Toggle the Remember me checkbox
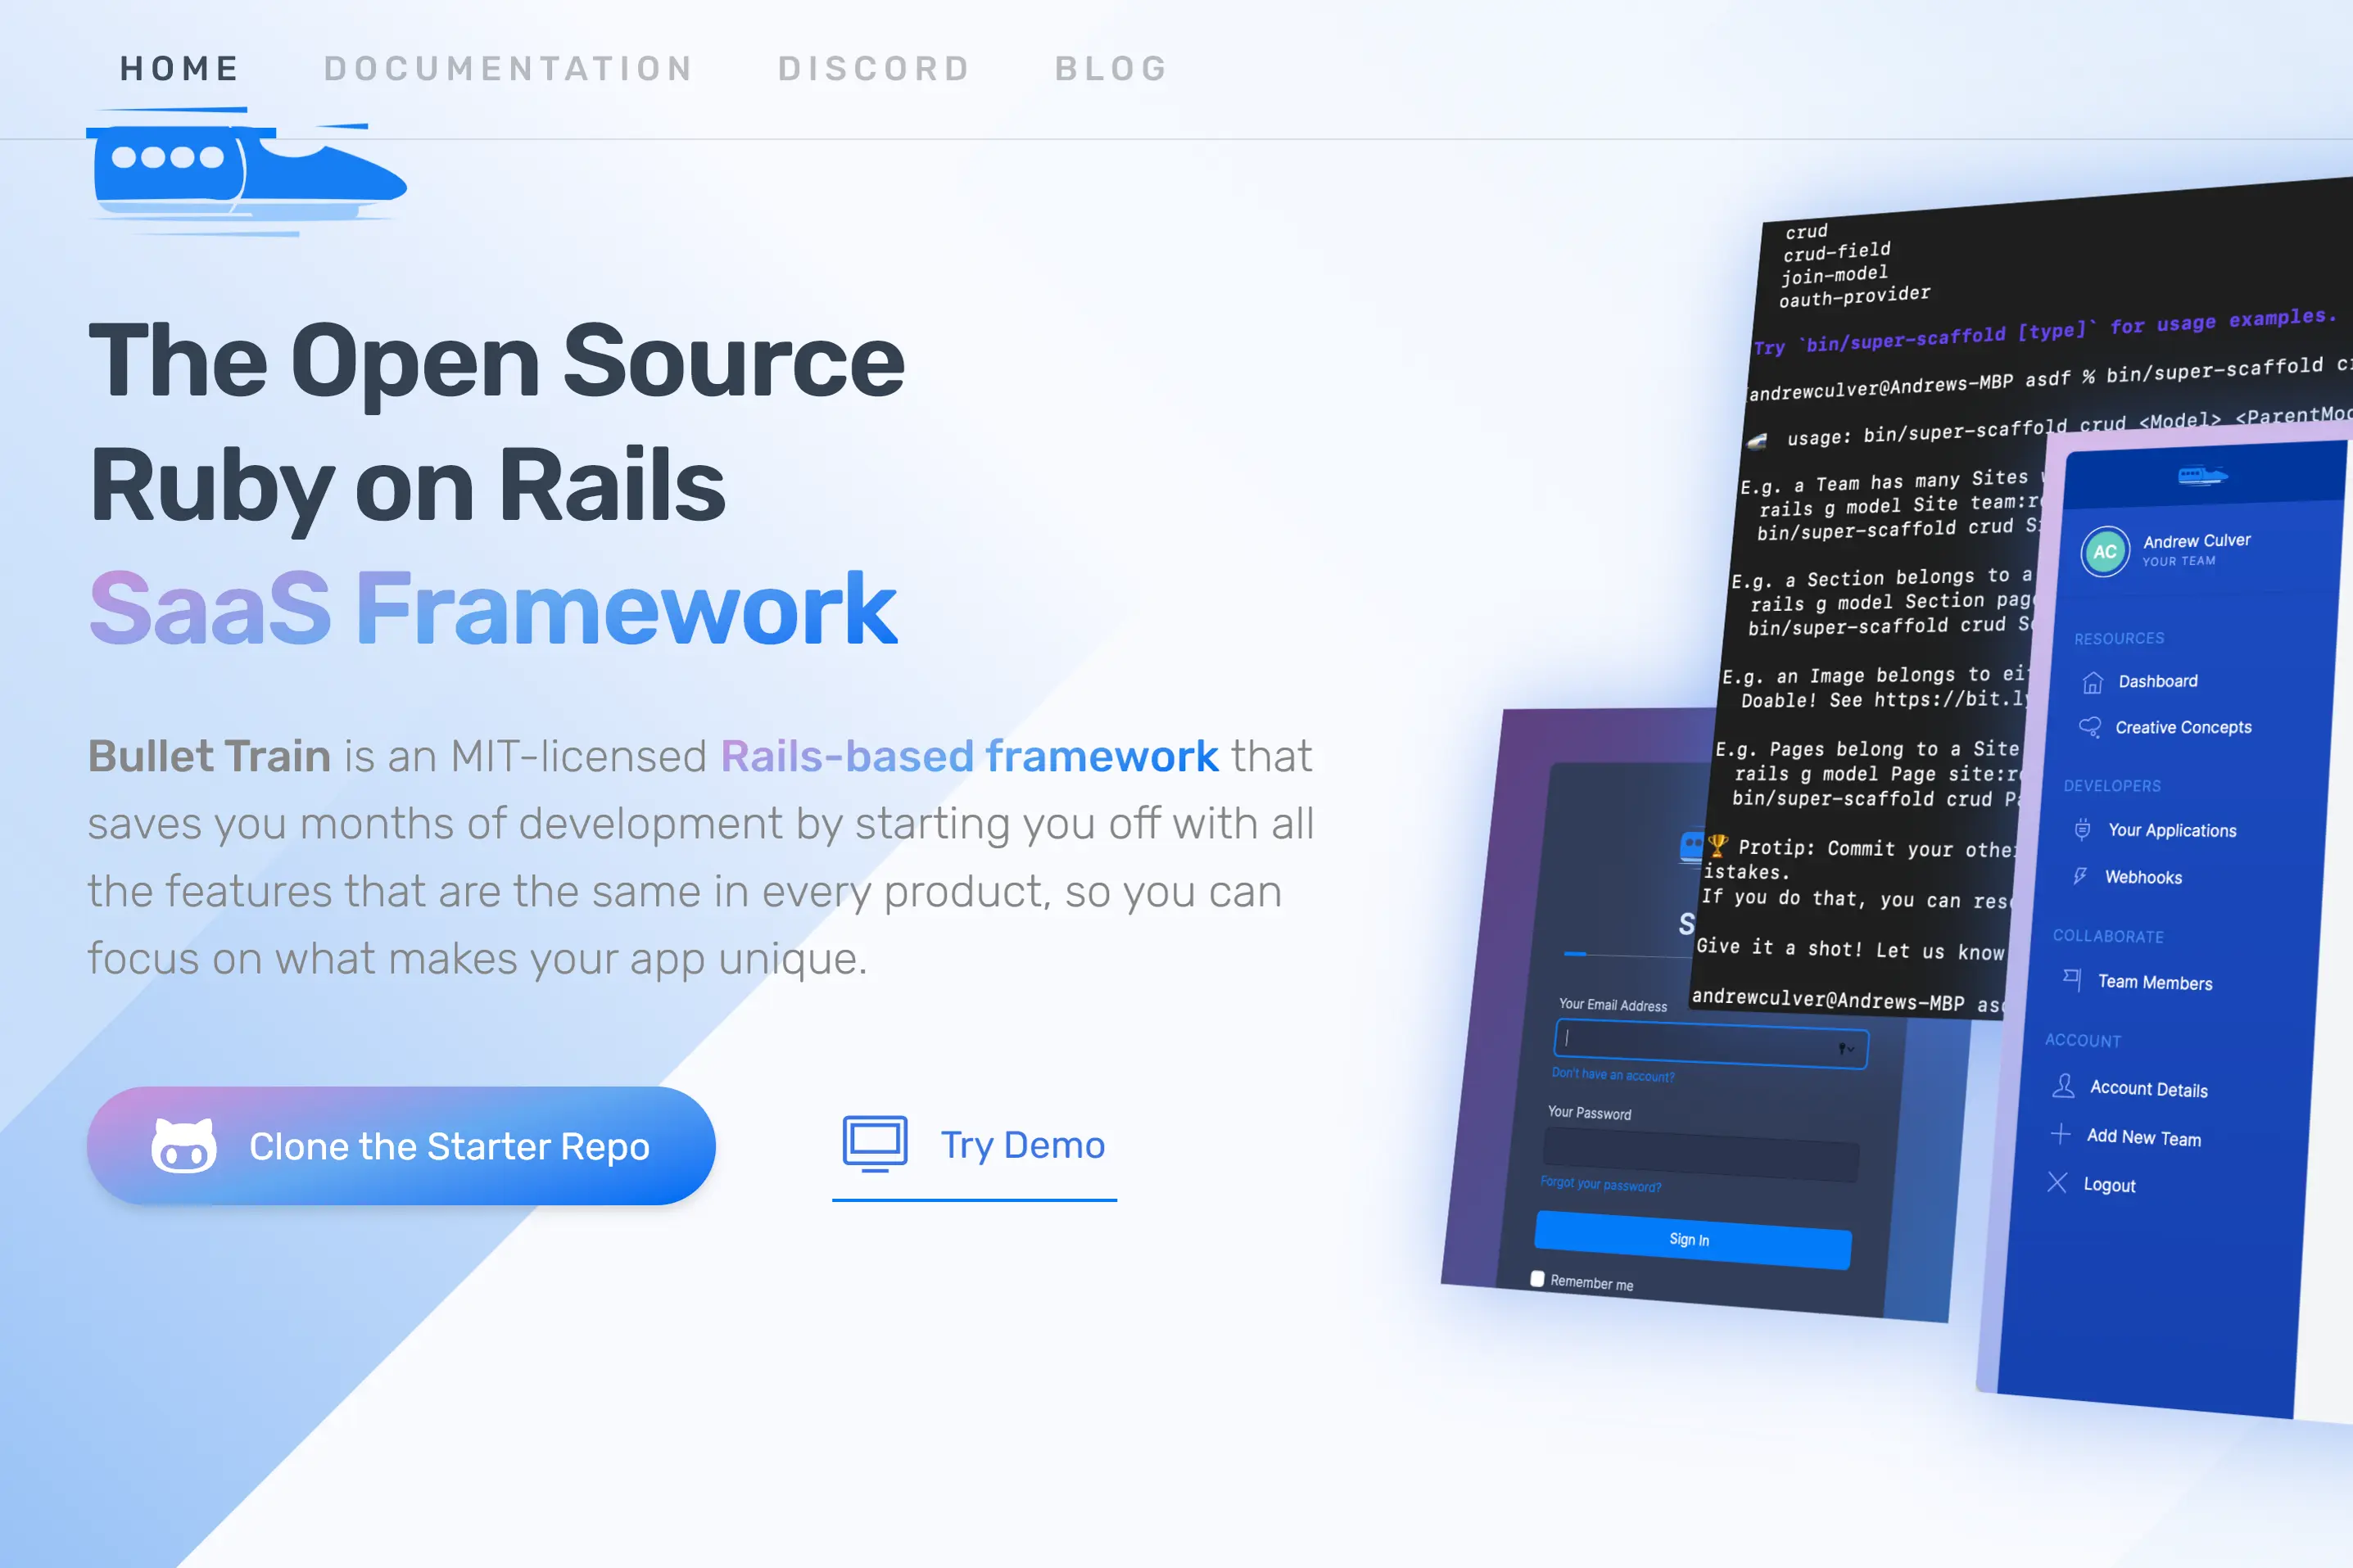This screenshot has height=1568, width=2353. tap(1537, 1278)
